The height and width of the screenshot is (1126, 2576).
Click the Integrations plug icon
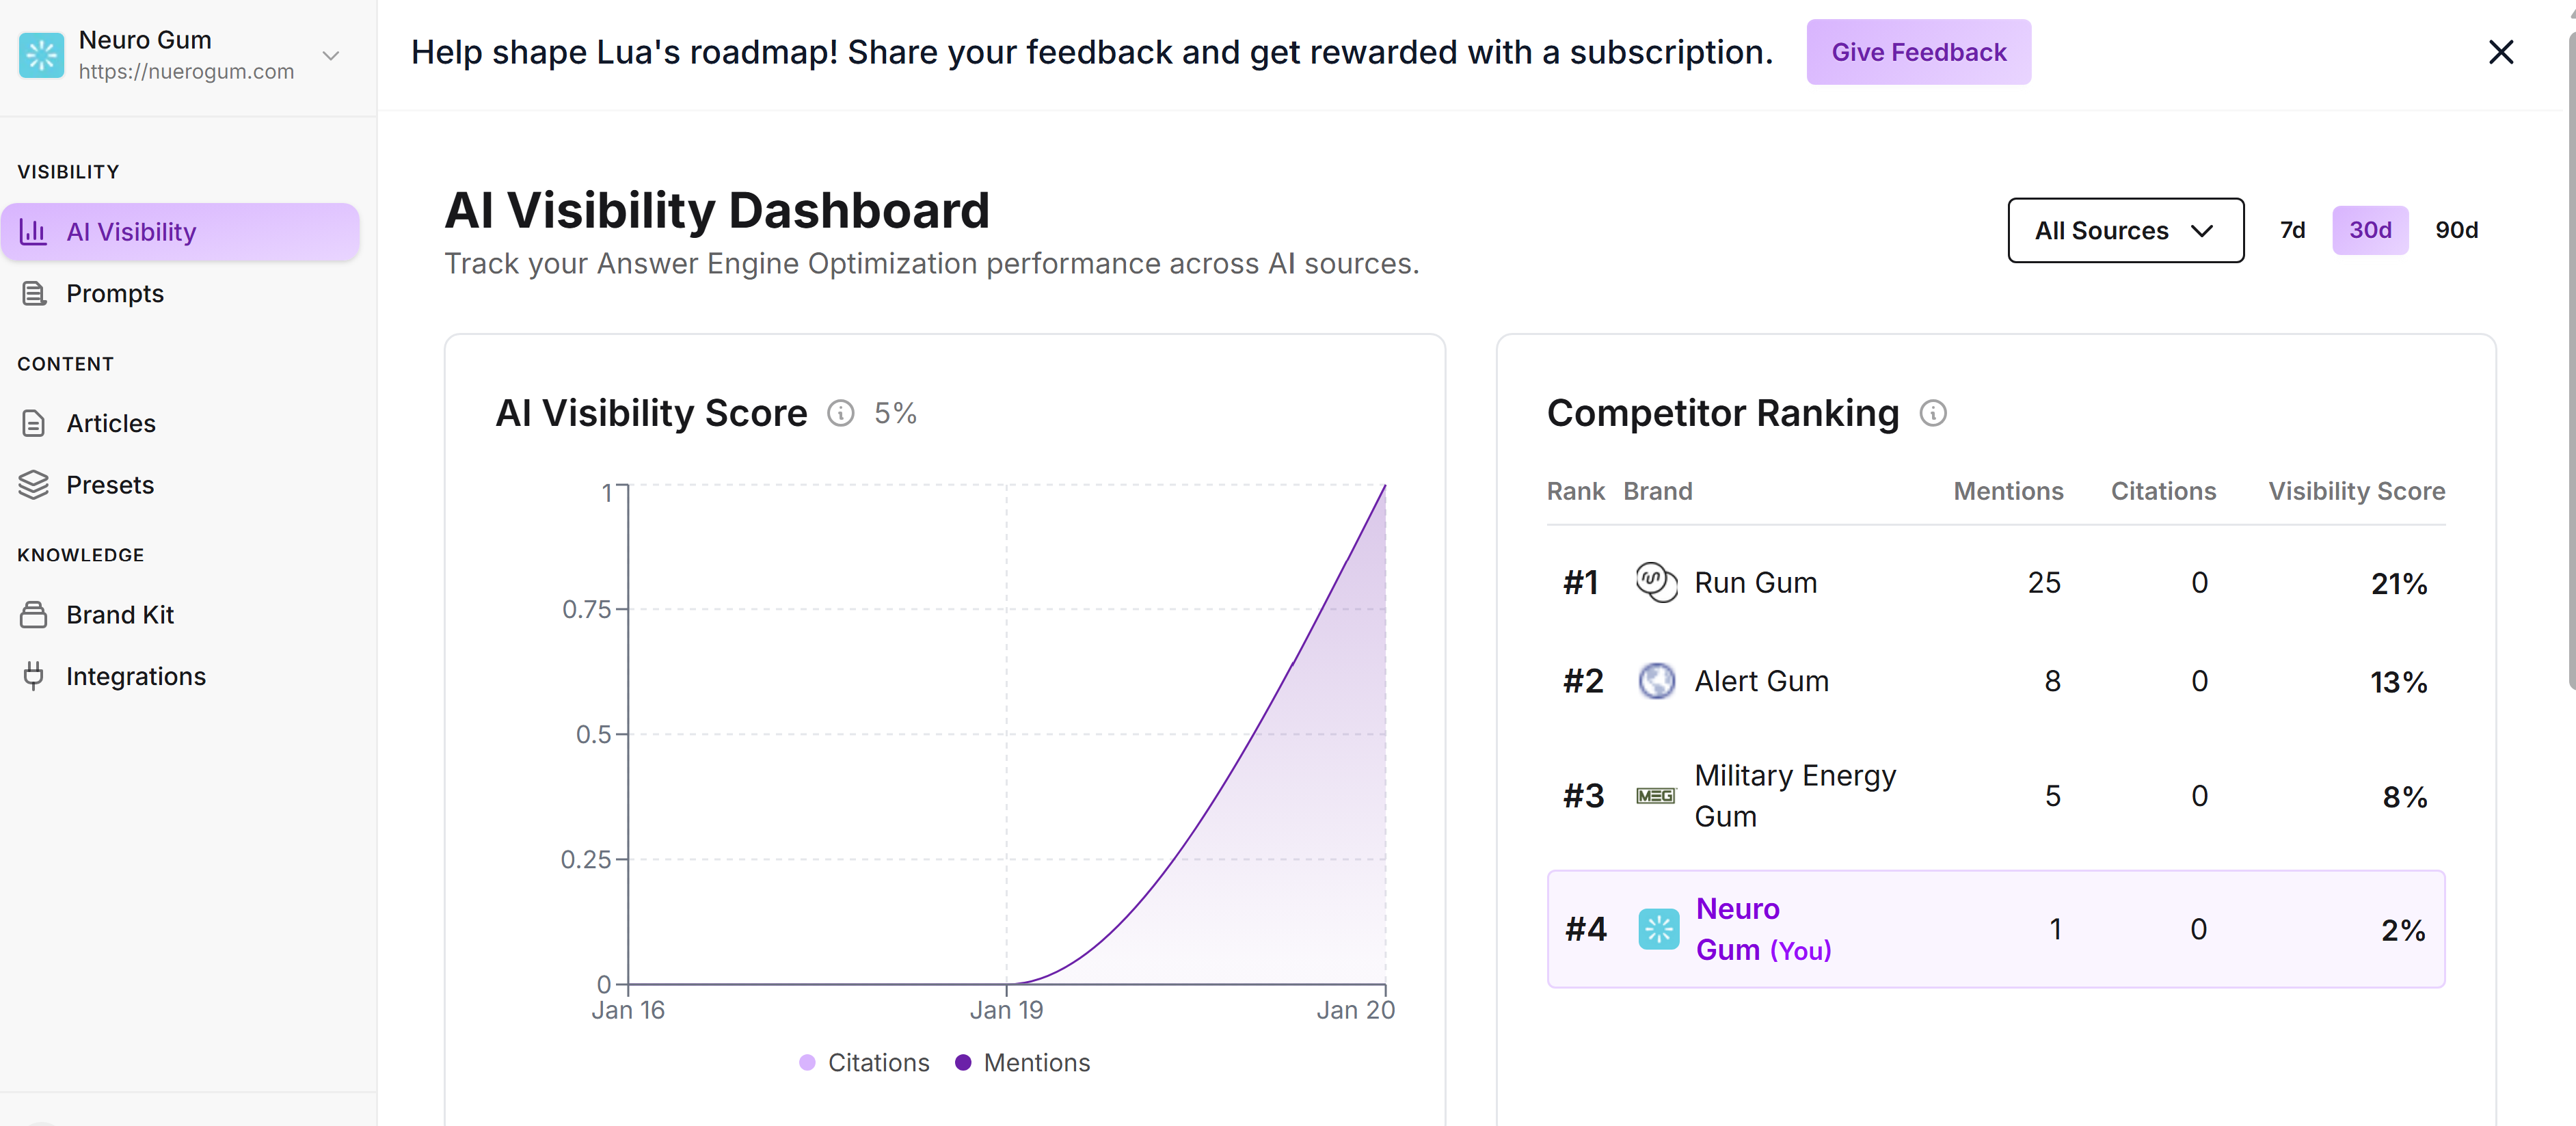[x=33, y=676]
